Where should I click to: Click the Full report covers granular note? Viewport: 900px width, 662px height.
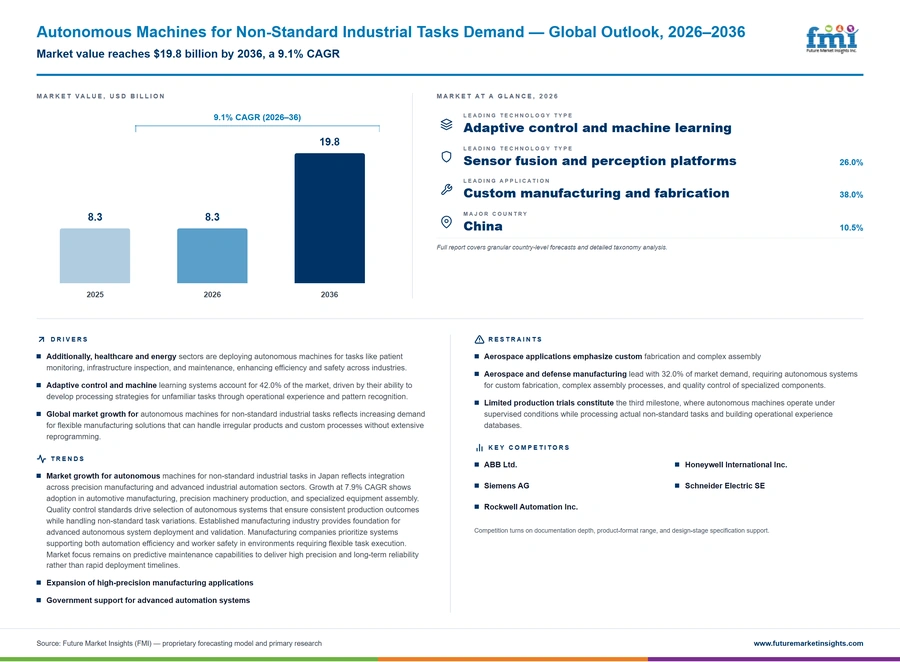coord(552,247)
